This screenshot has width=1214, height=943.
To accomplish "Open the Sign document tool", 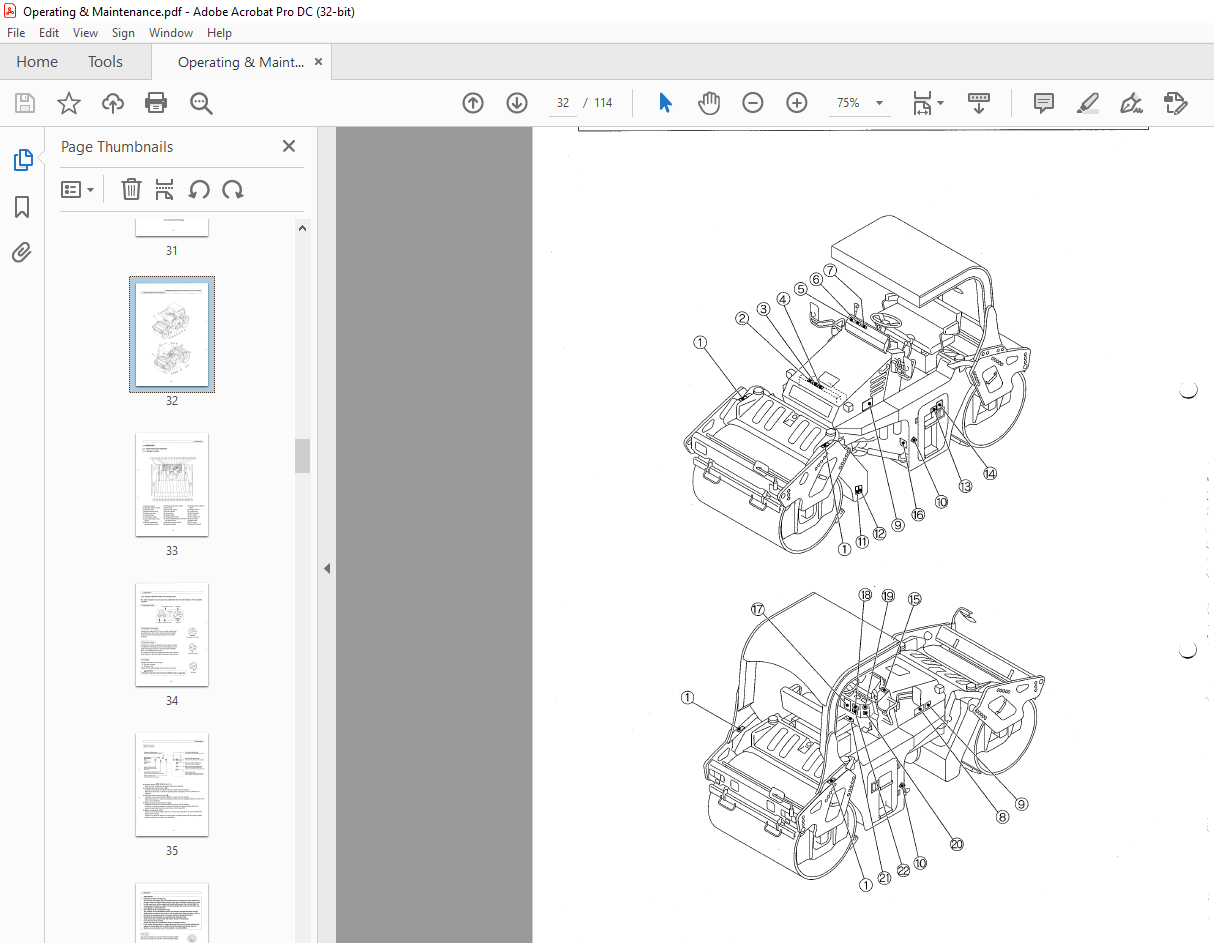I will 1132,103.
